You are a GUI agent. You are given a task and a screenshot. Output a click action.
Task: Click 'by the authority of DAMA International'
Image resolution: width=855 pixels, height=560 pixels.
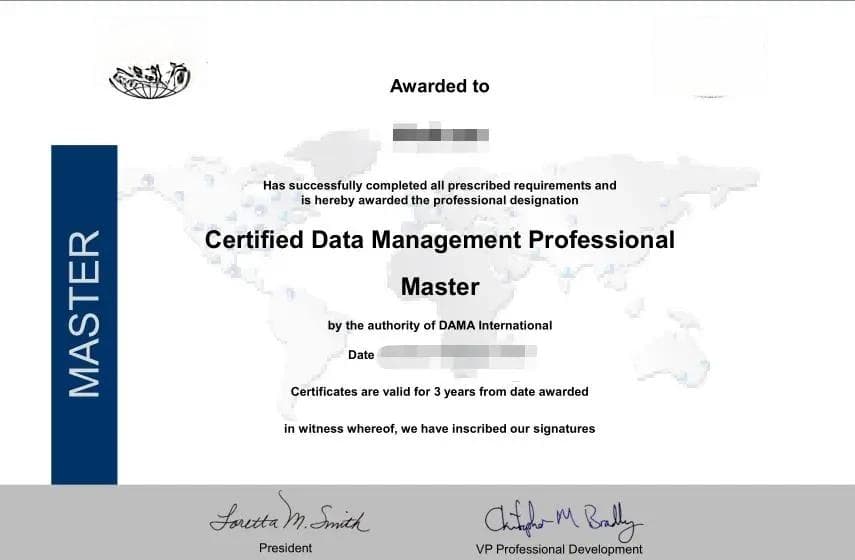tap(439, 326)
